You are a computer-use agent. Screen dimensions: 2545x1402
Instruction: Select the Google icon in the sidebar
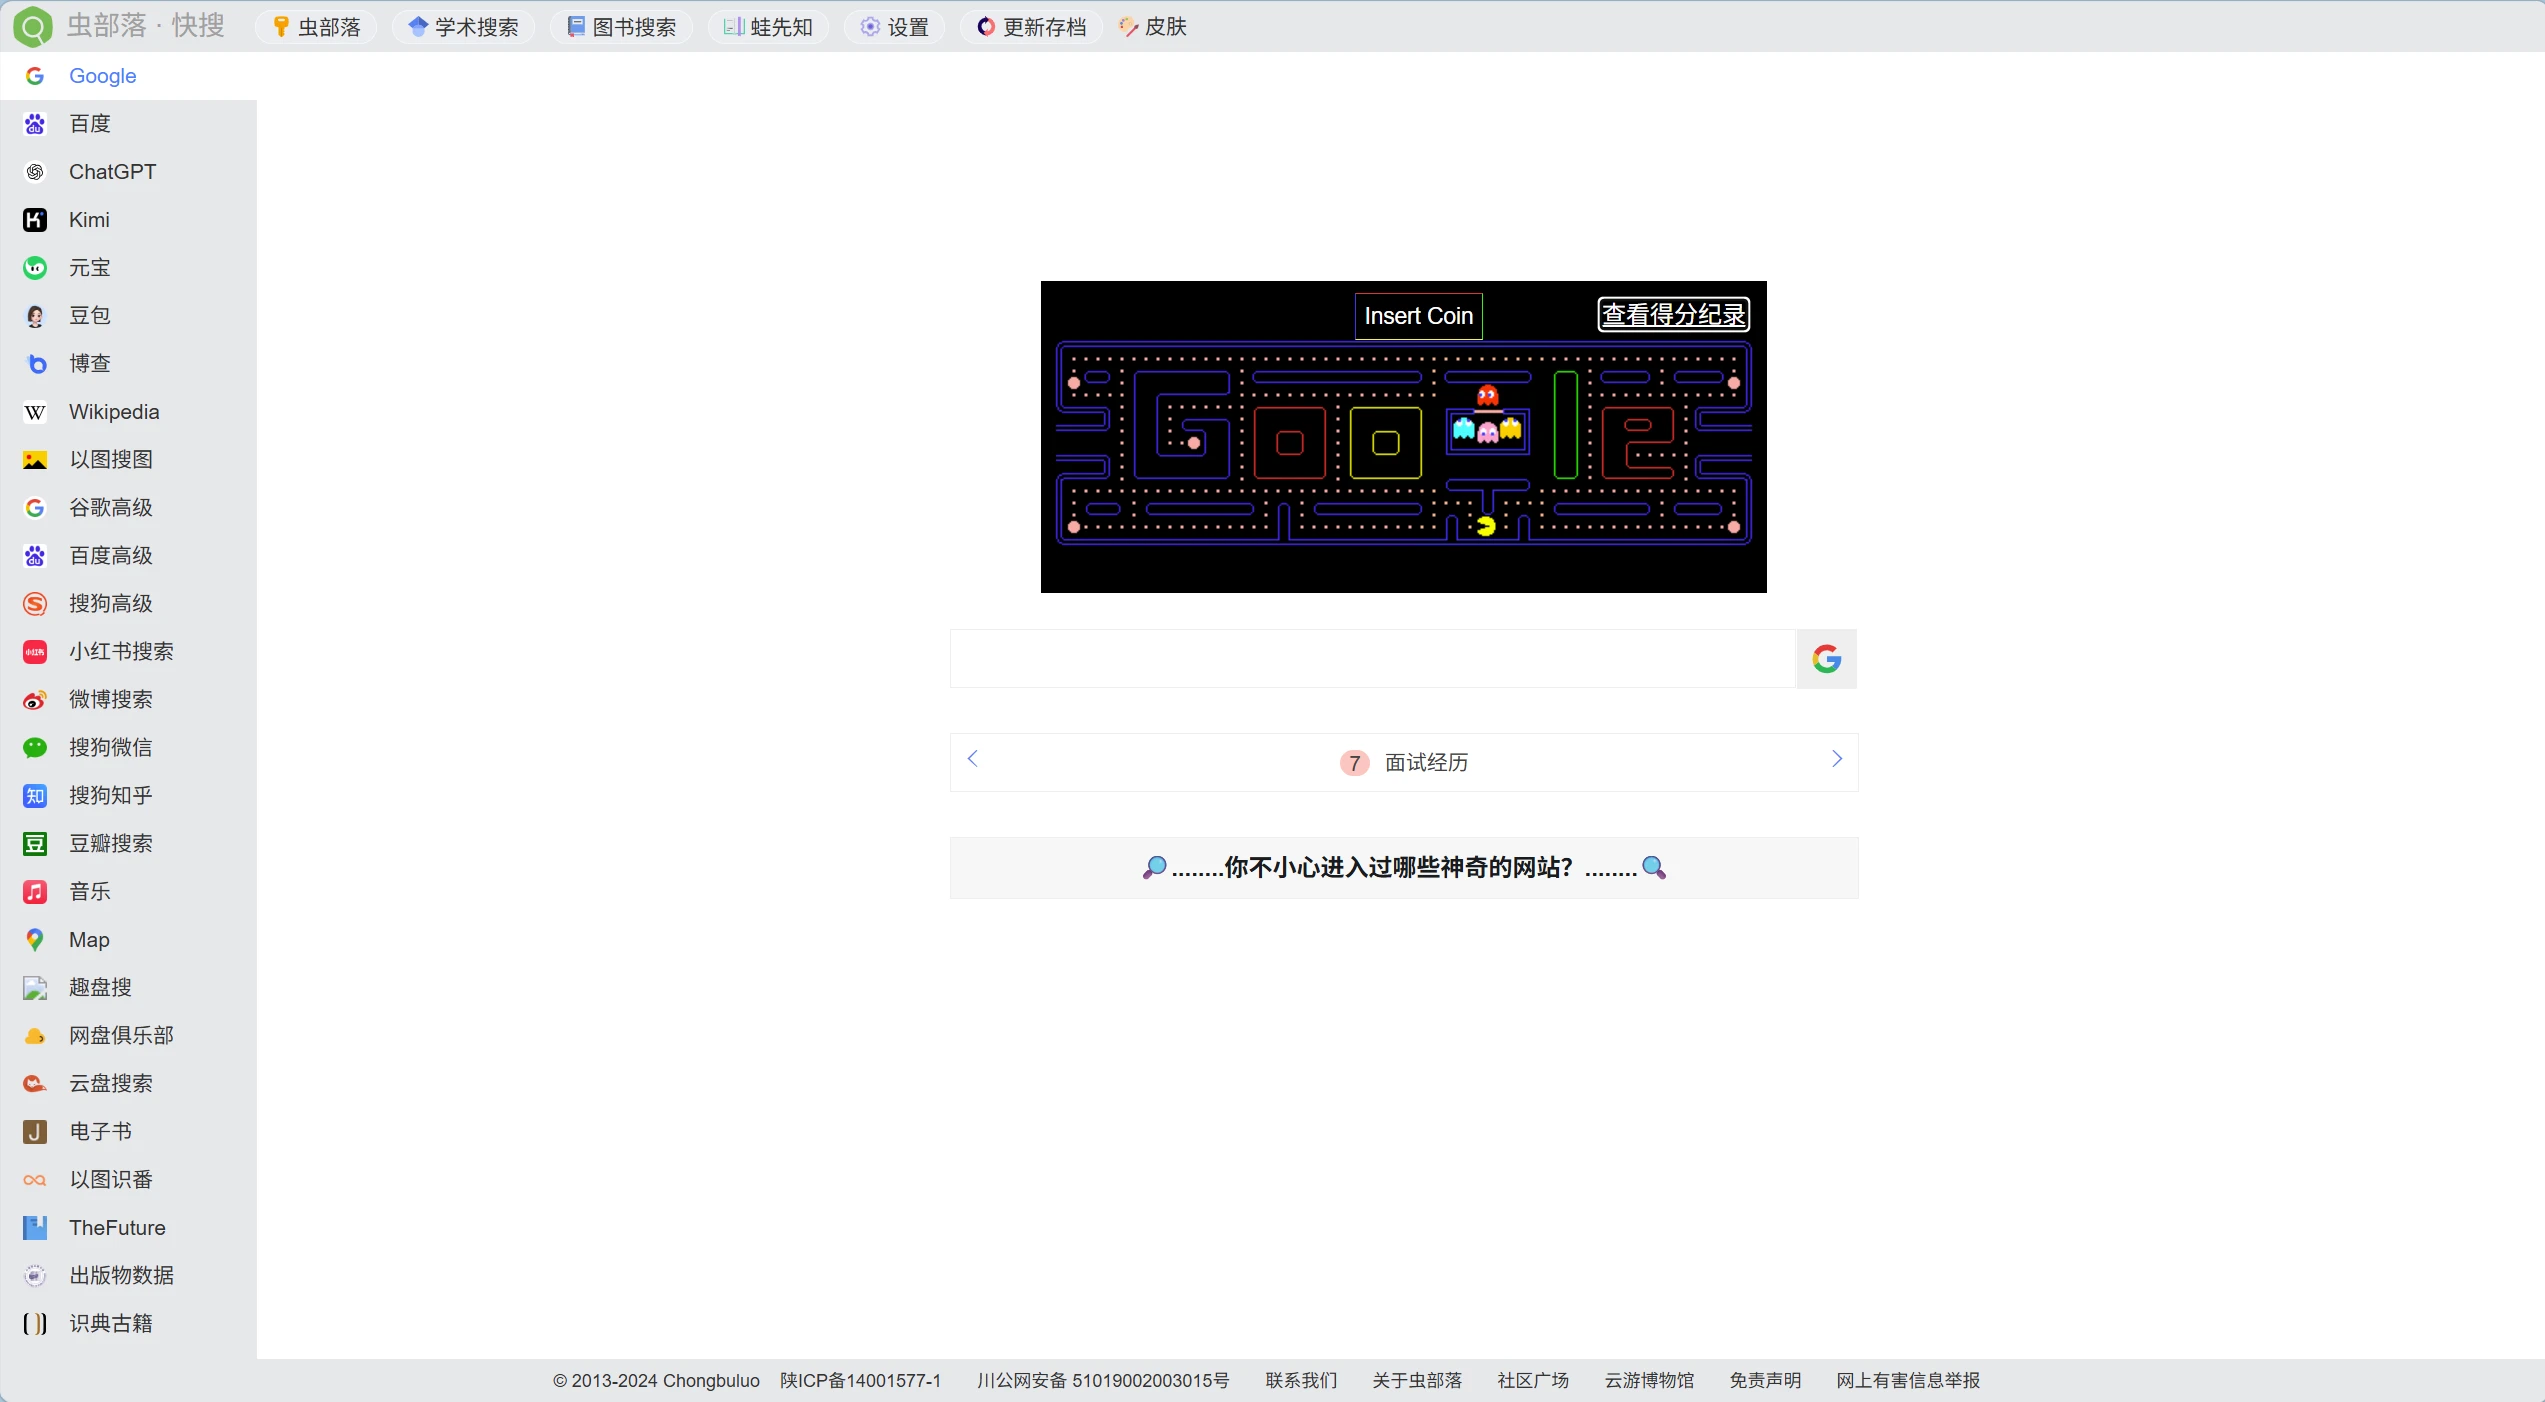coord(35,76)
